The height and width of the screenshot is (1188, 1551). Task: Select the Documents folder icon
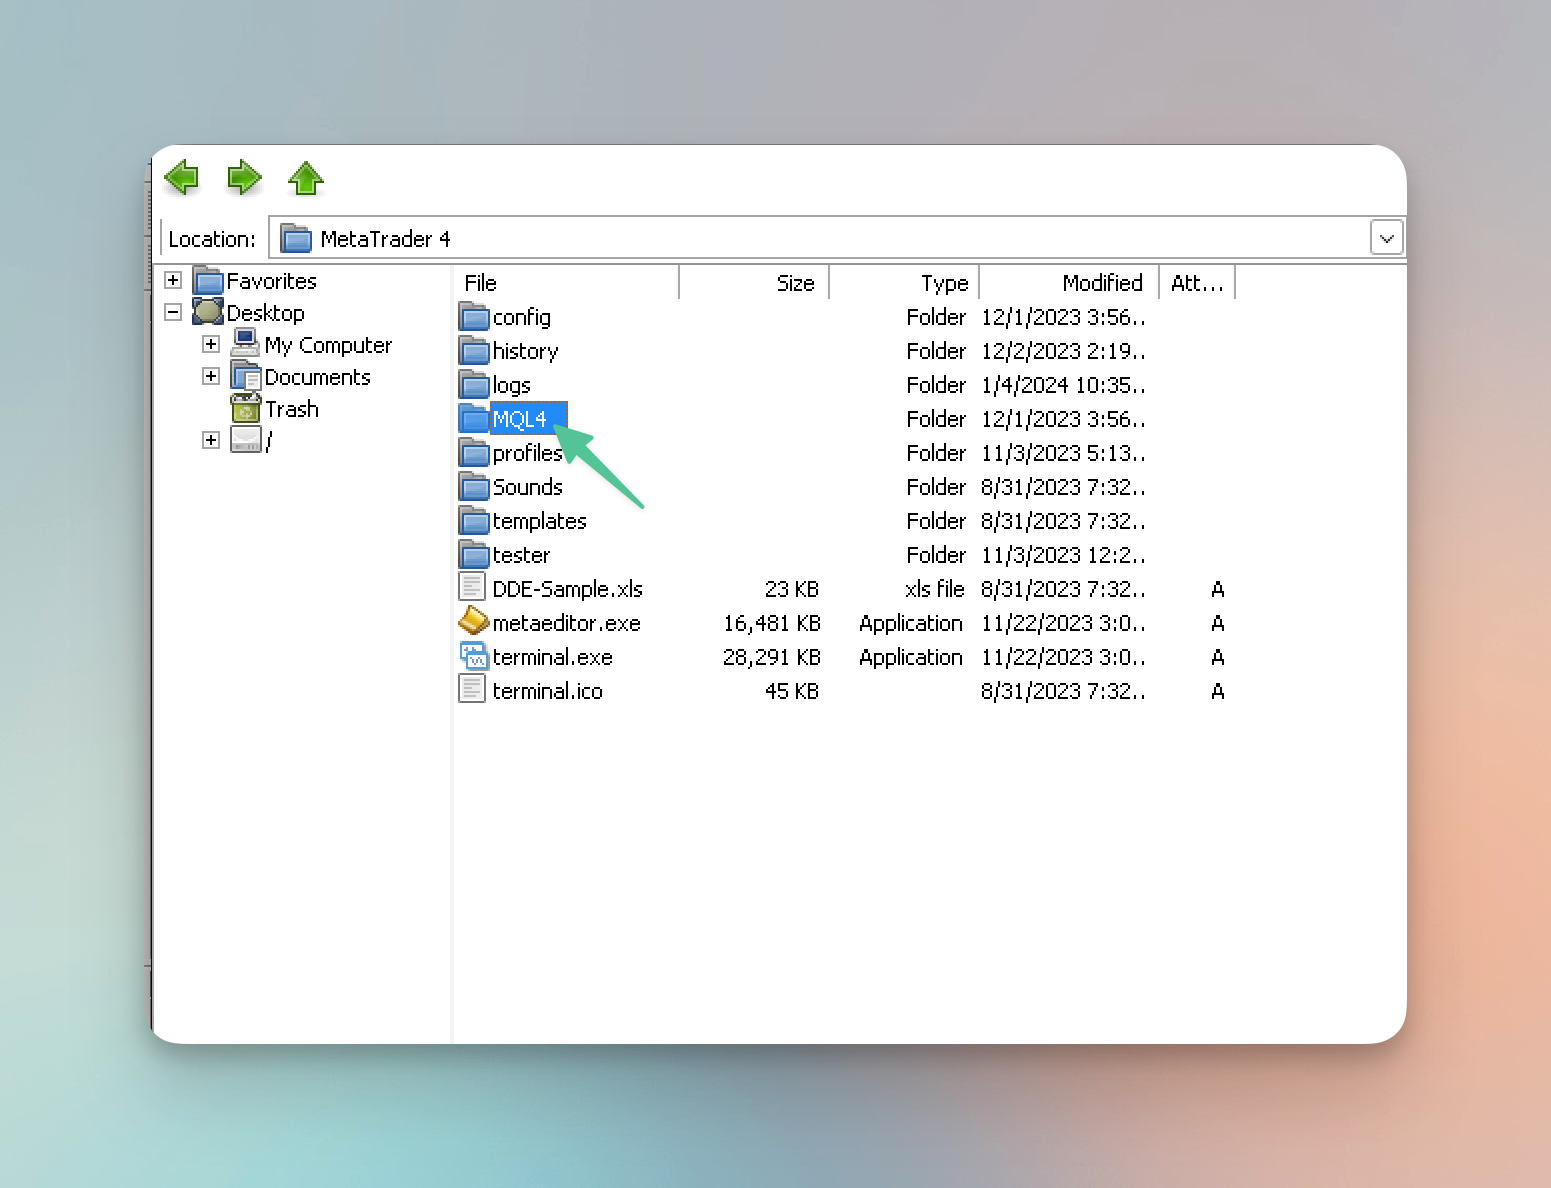coord(246,376)
